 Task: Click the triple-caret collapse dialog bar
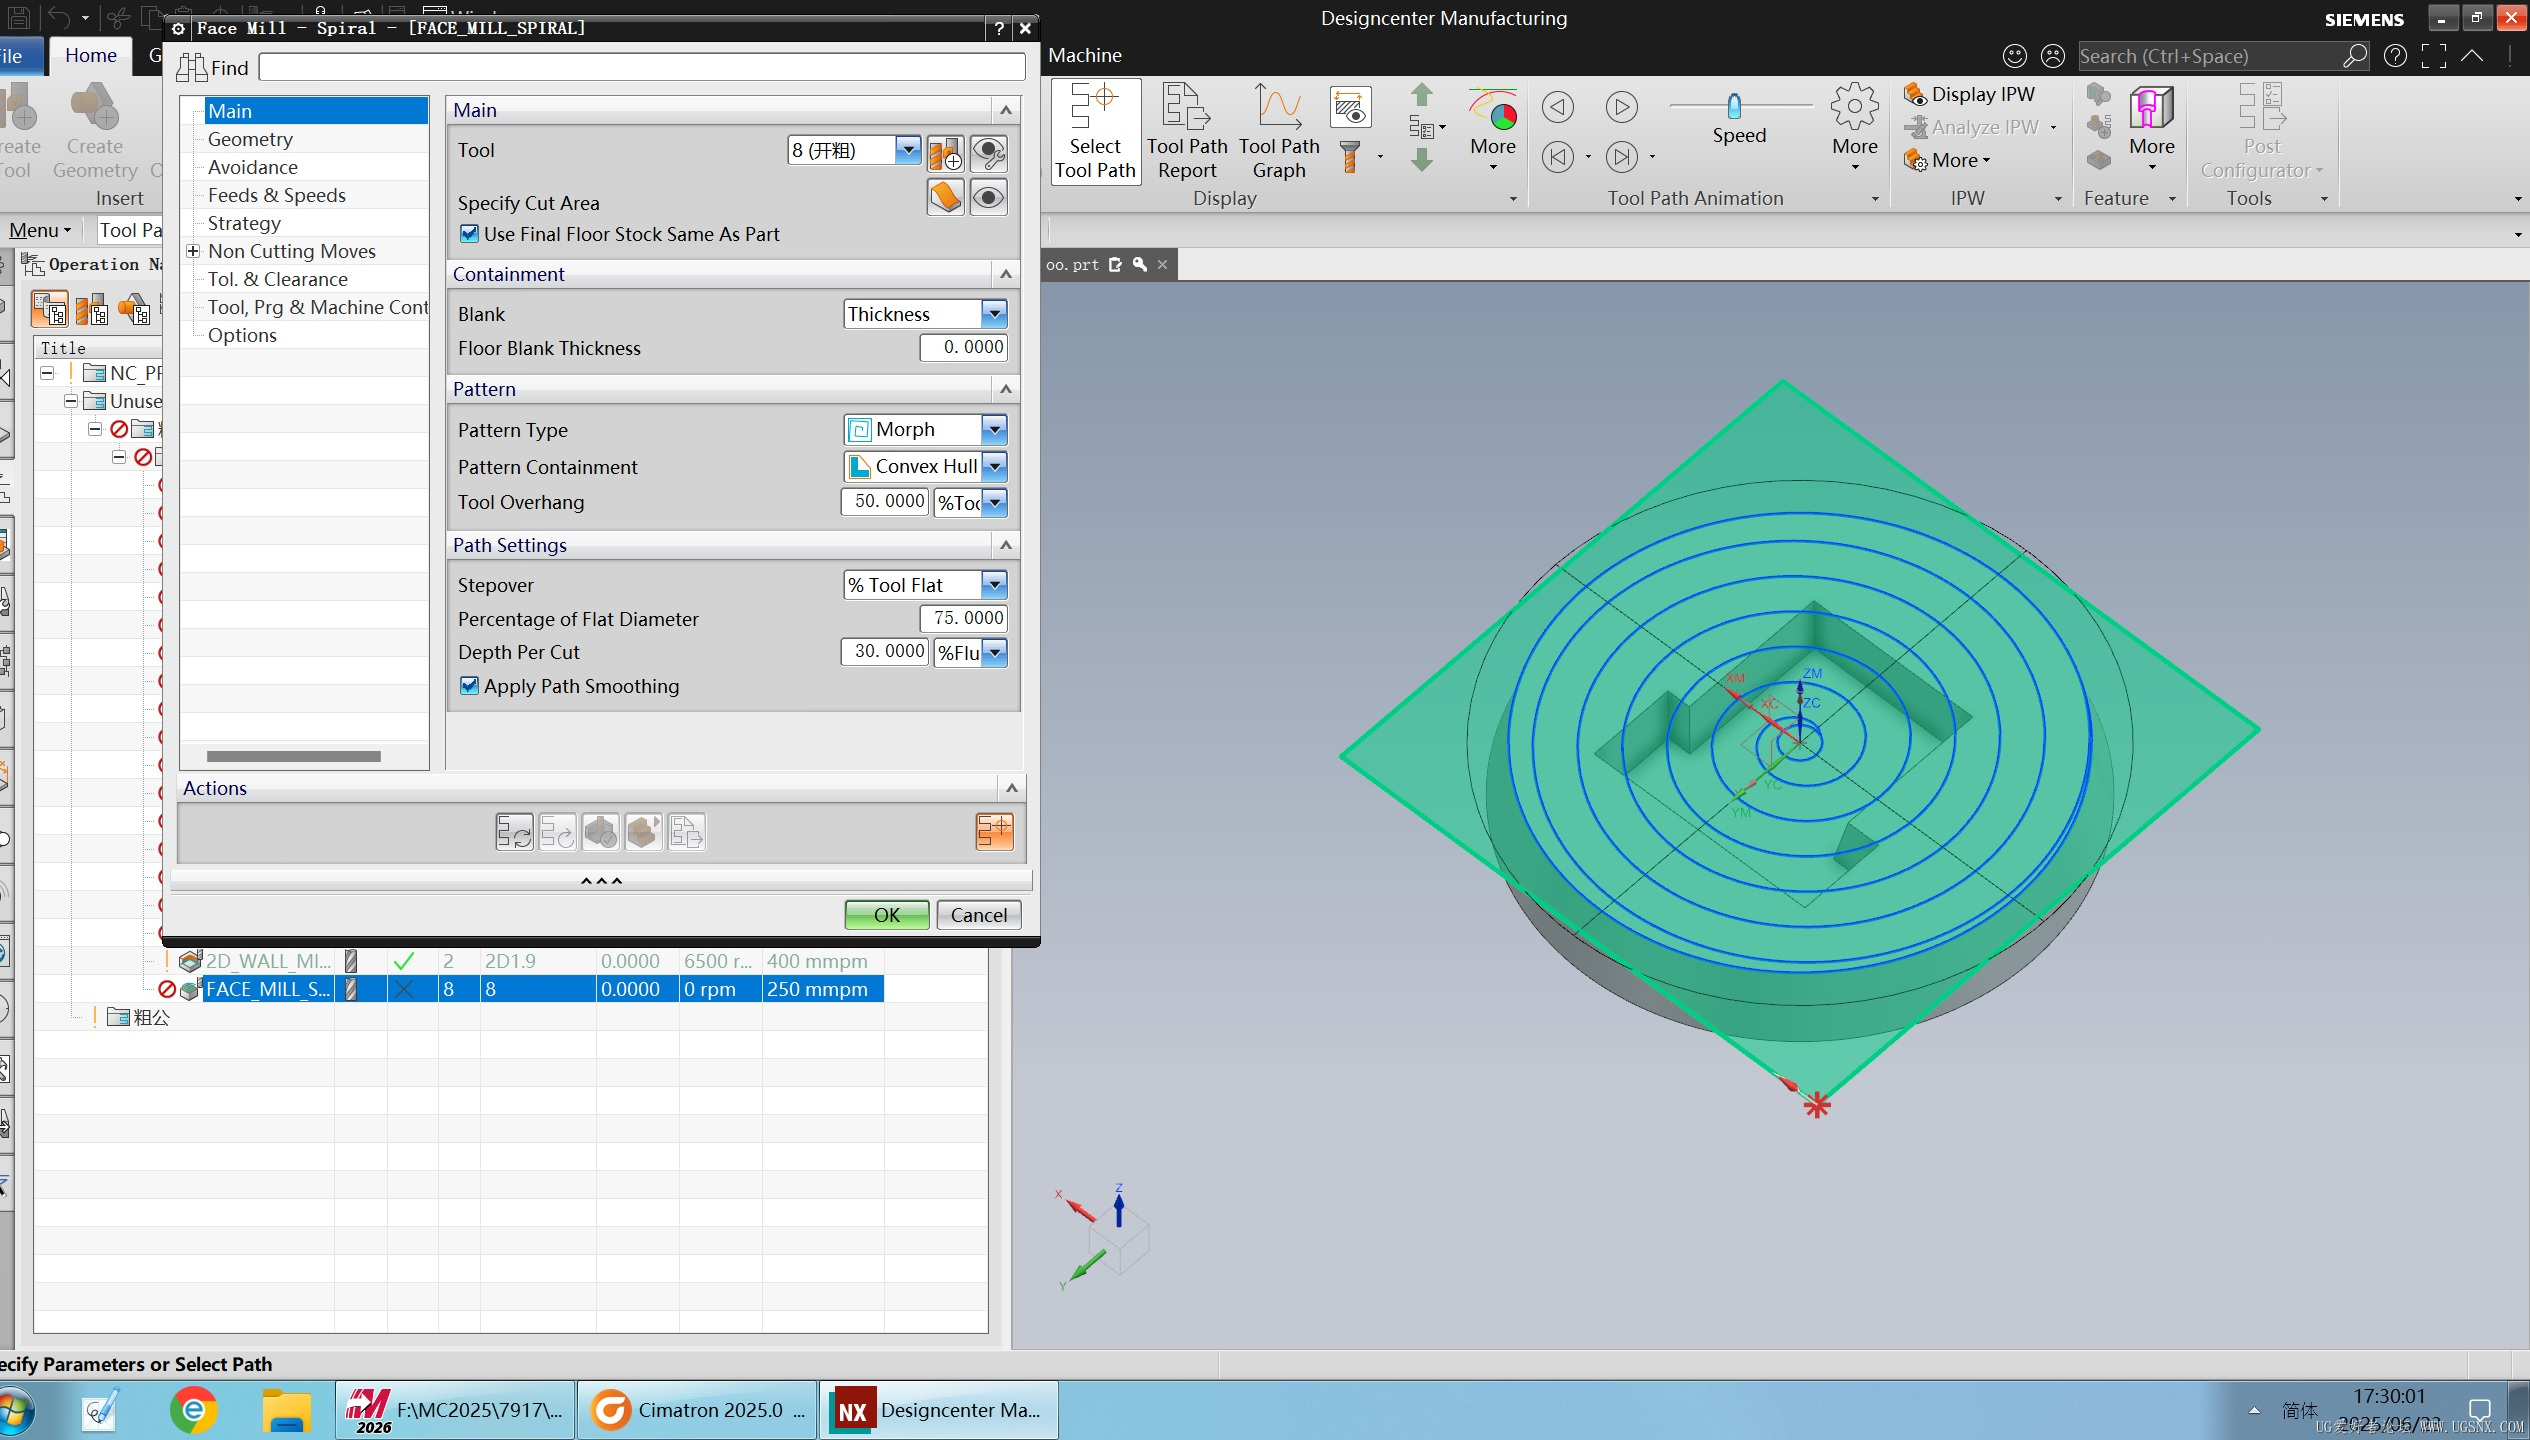point(601,881)
